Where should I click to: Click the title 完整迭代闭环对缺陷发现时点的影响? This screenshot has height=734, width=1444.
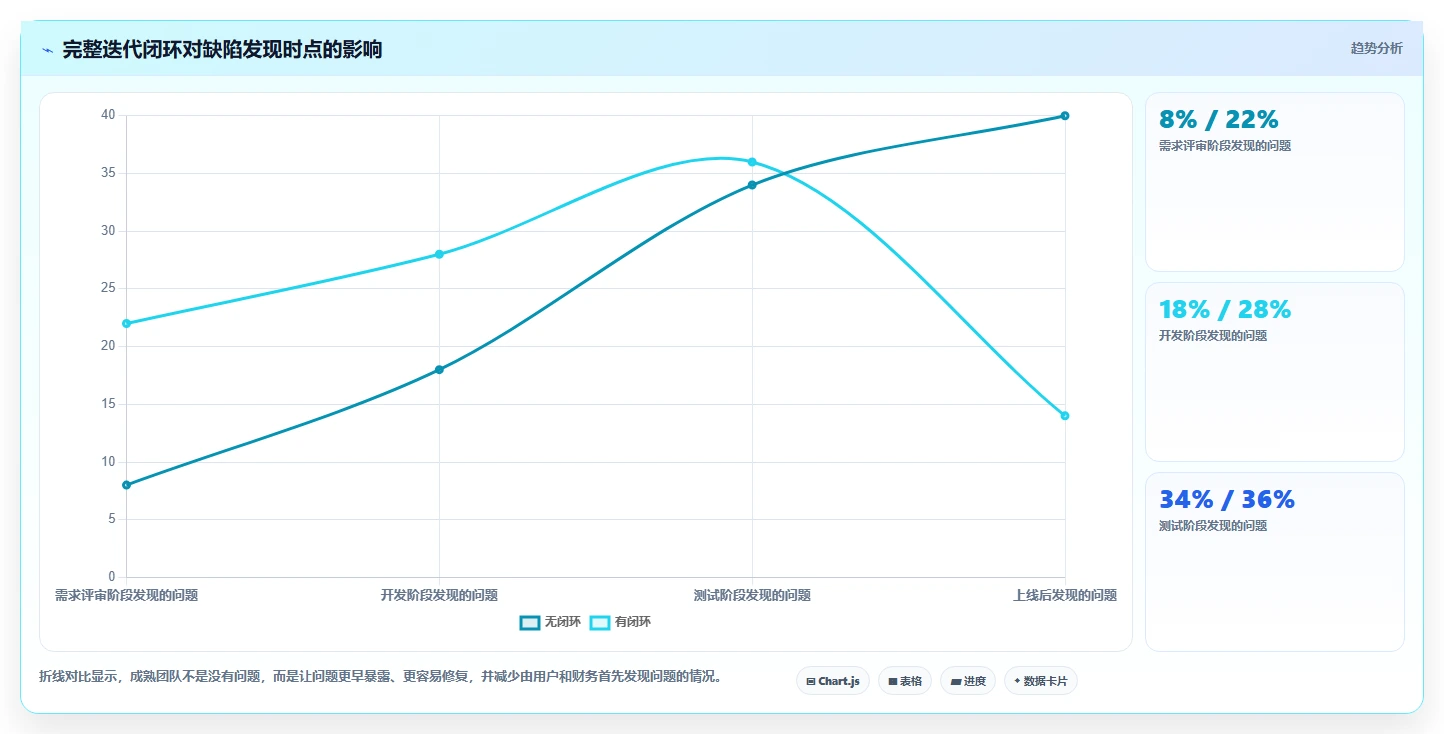click(x=222, y=49)
